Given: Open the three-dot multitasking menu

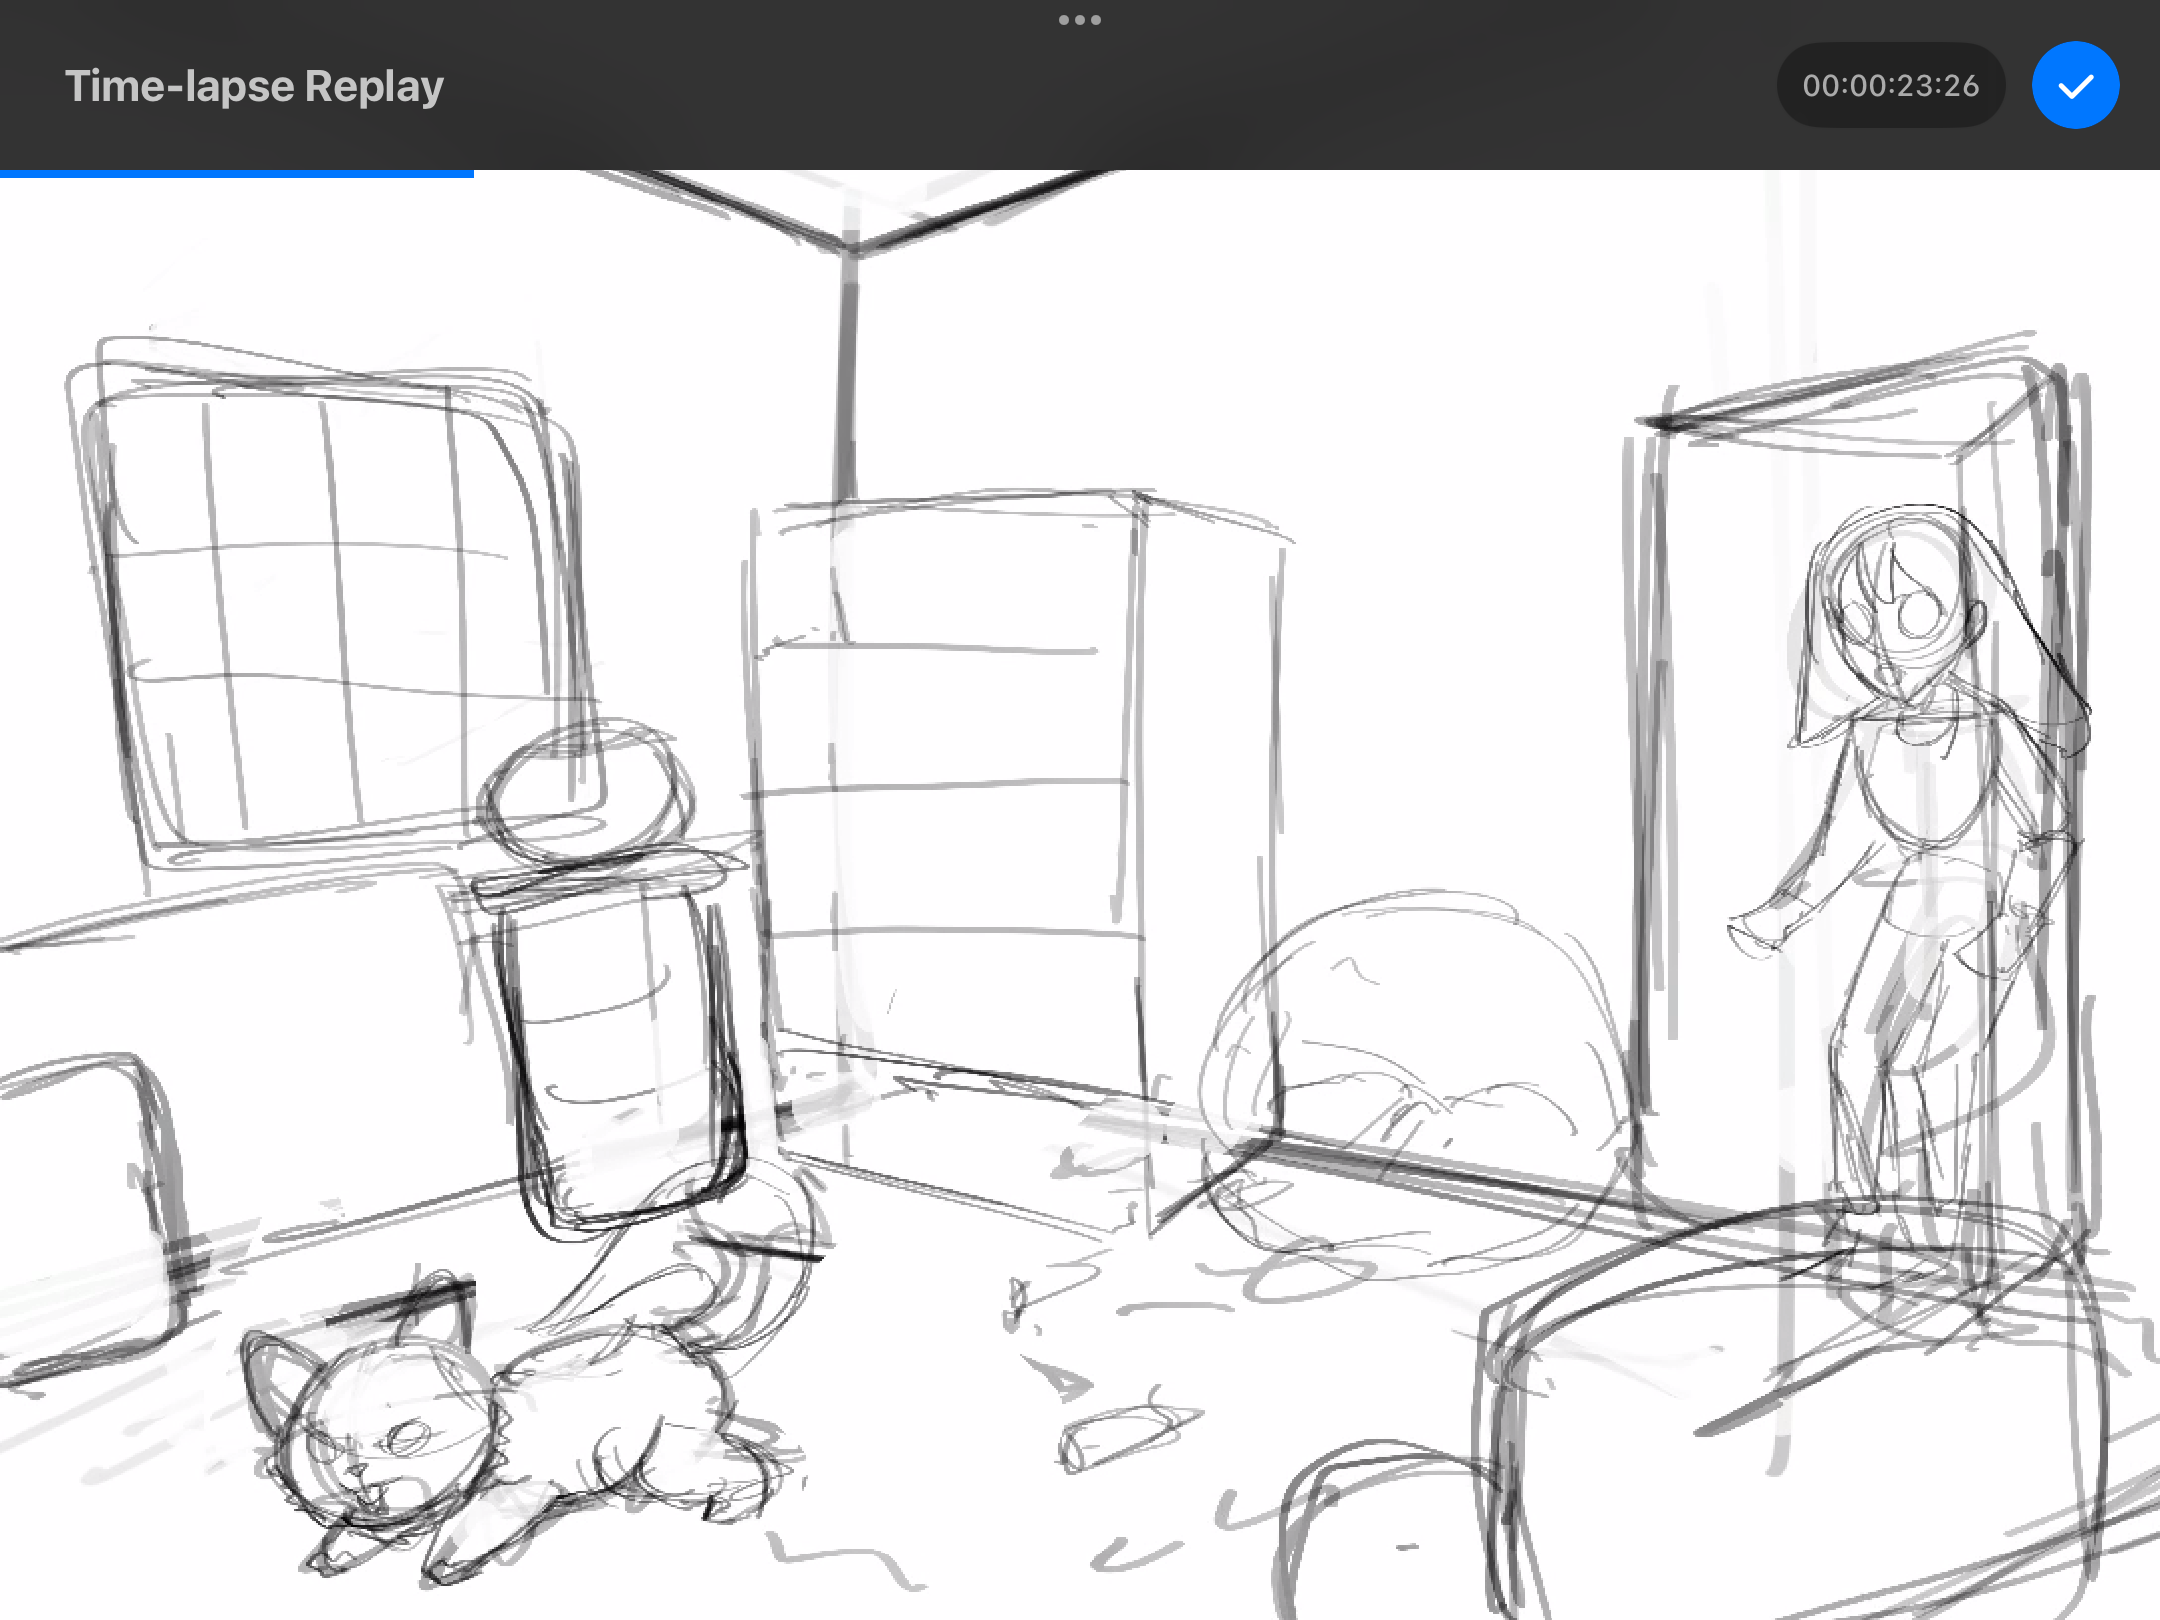Looking at the screenshot, I should pyautogui.click(x=1079, y=20).
